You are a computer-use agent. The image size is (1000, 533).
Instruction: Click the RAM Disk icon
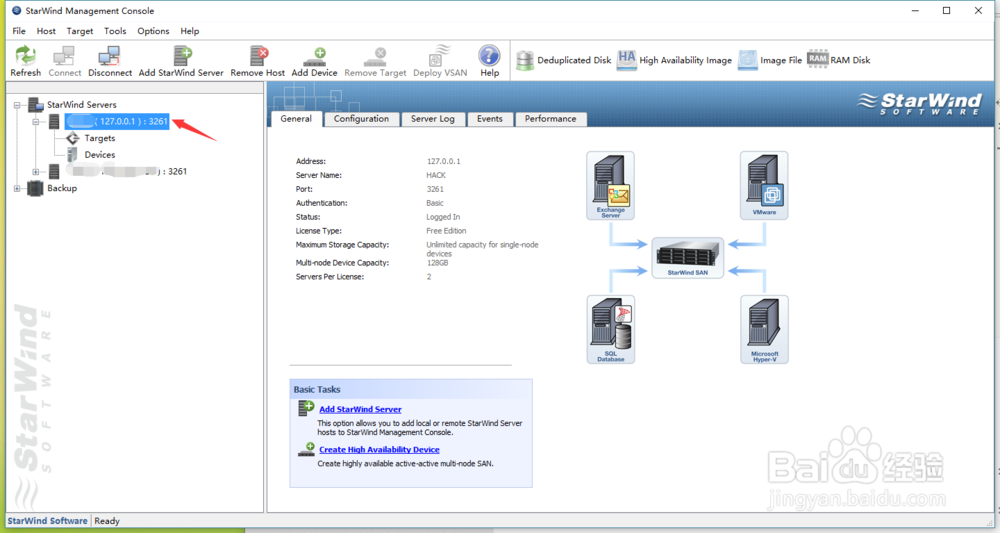(817, 59)
